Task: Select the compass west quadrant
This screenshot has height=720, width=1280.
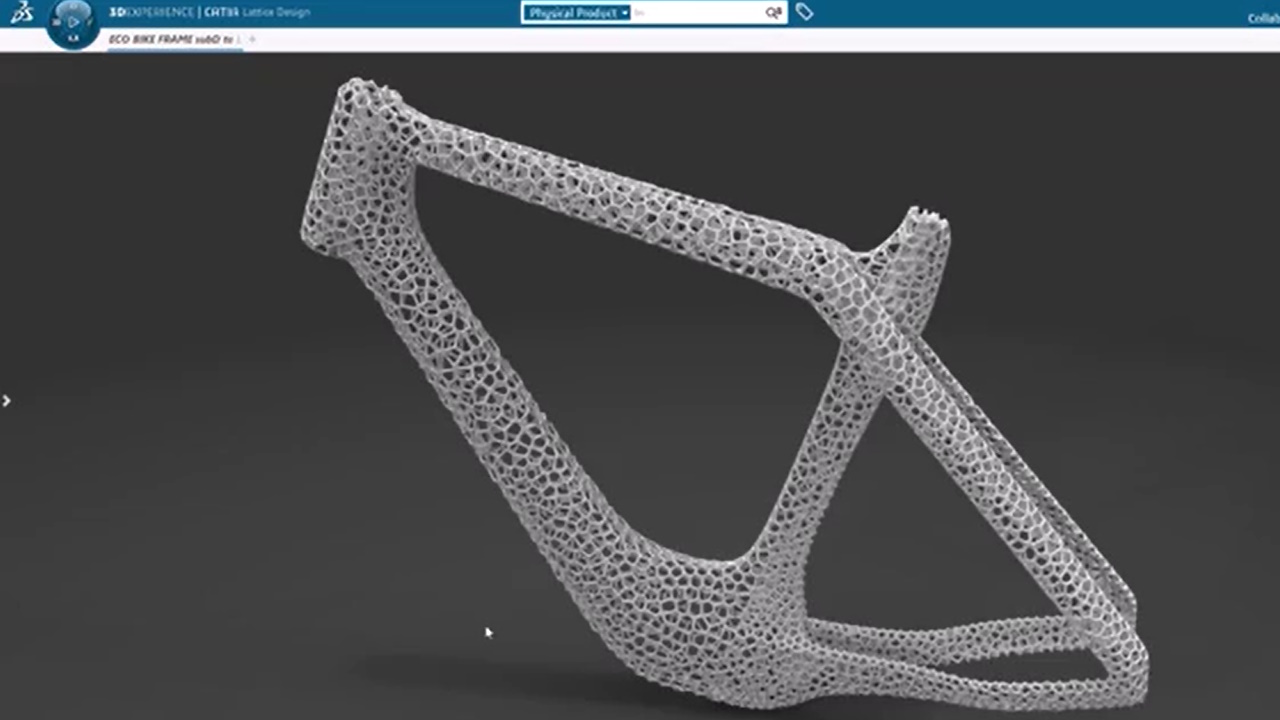Action: [x=56, y=21]
